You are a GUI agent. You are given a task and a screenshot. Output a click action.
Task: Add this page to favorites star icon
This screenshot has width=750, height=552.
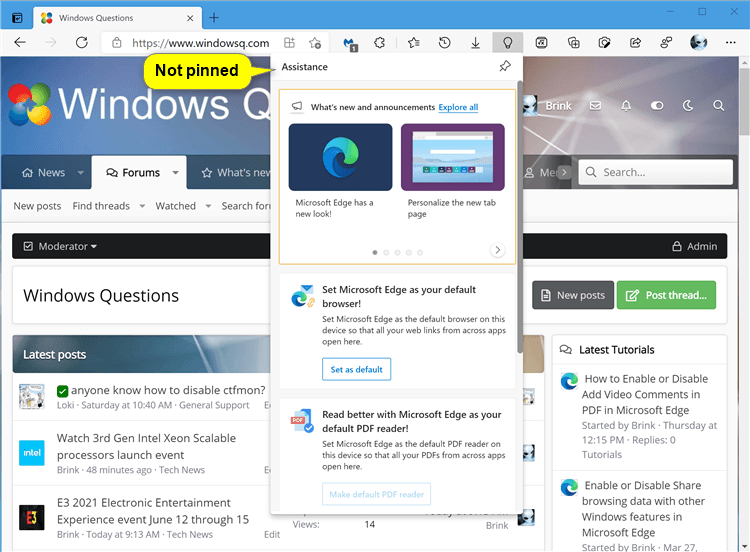coord(315,43)
